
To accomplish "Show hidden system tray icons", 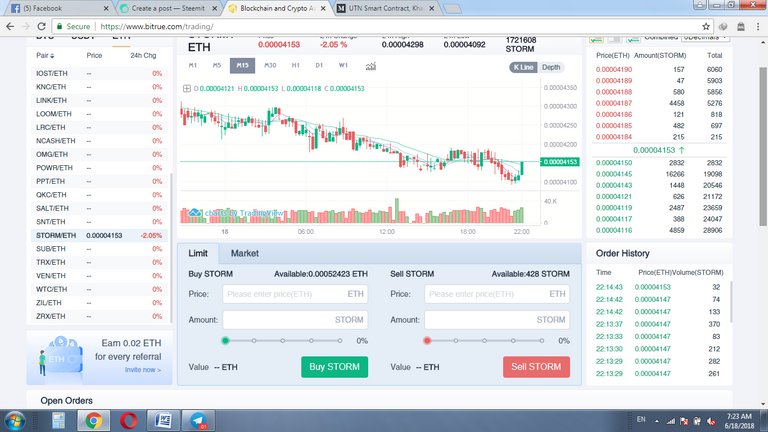I will [x=657, y=421].
